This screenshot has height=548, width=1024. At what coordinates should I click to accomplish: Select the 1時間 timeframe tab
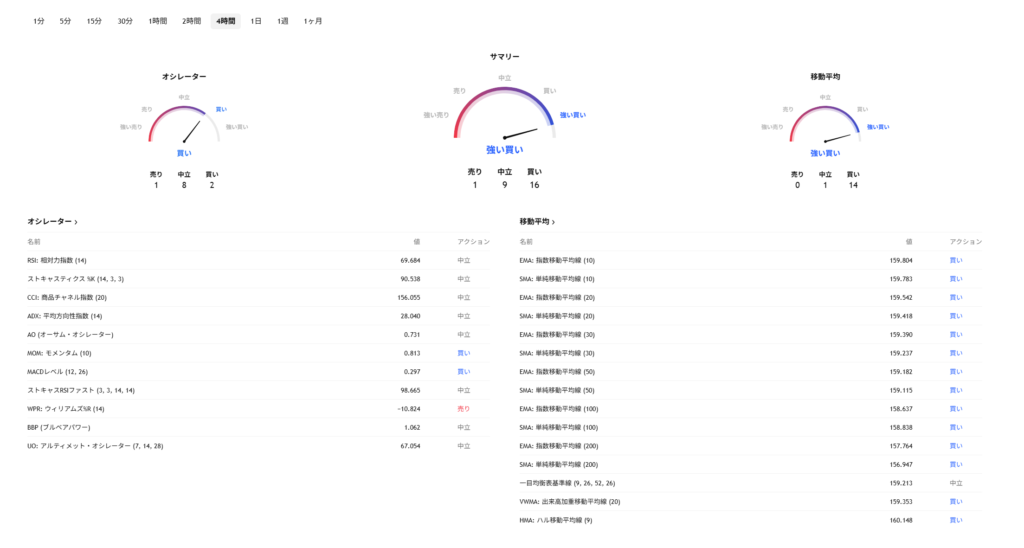point(158,21)
